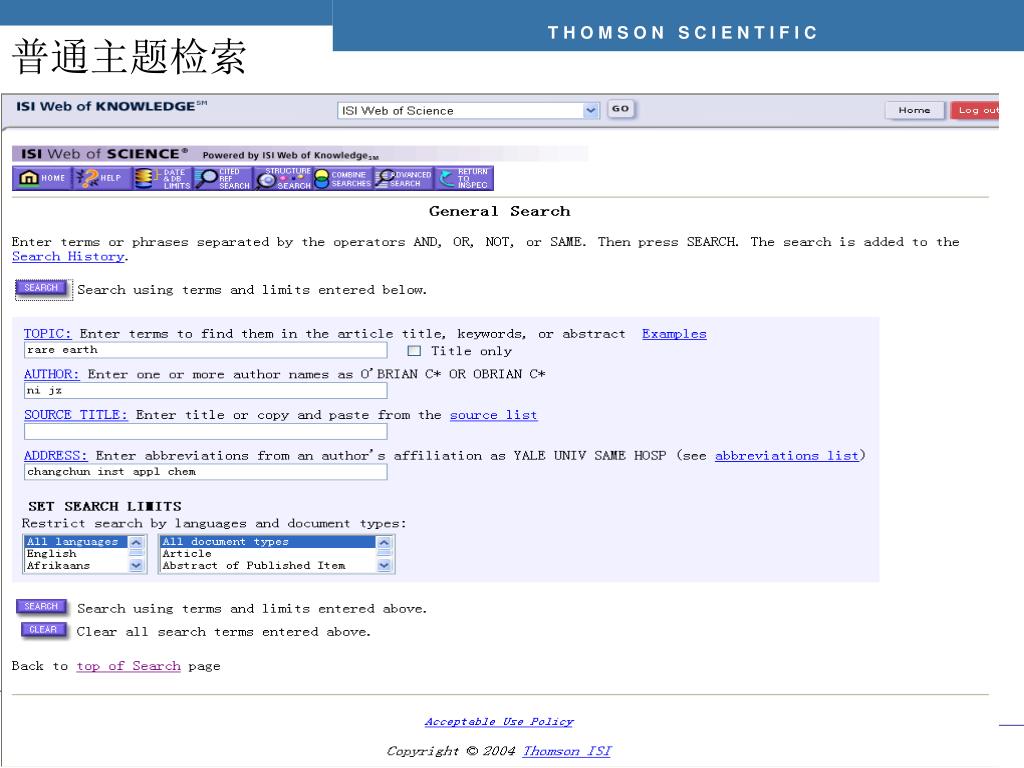Click the AUTHOR link

(52, 374)
